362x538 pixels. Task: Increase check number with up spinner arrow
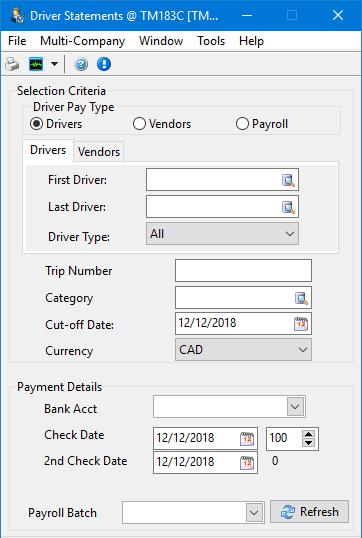tap(308, 434)
